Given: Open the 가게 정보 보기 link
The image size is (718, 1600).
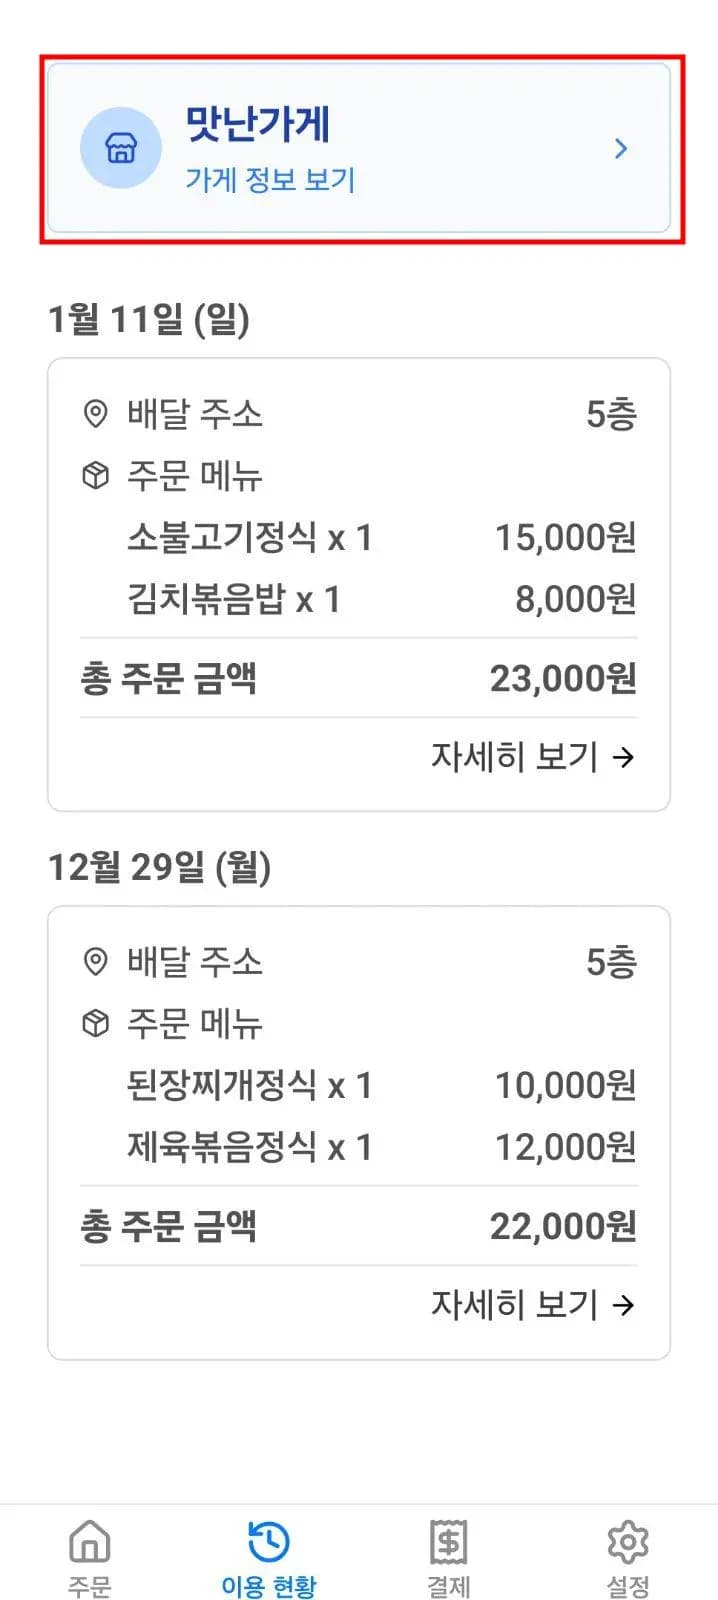Looking at the screenshot, I should pyautogui.click(x=270, y=182).
